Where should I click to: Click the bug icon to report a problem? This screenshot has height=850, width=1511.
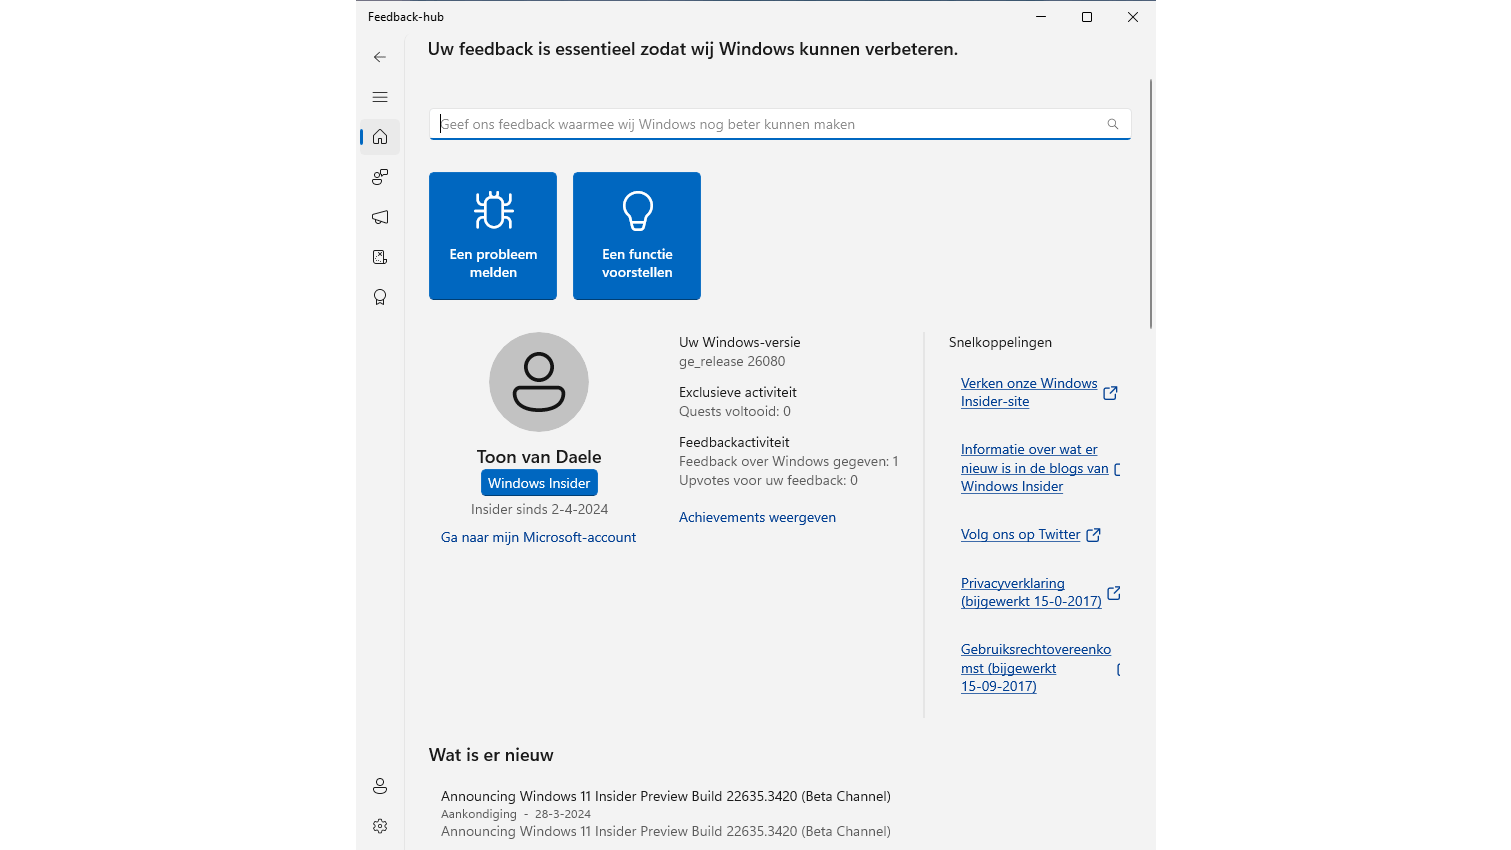pos(493,210)
